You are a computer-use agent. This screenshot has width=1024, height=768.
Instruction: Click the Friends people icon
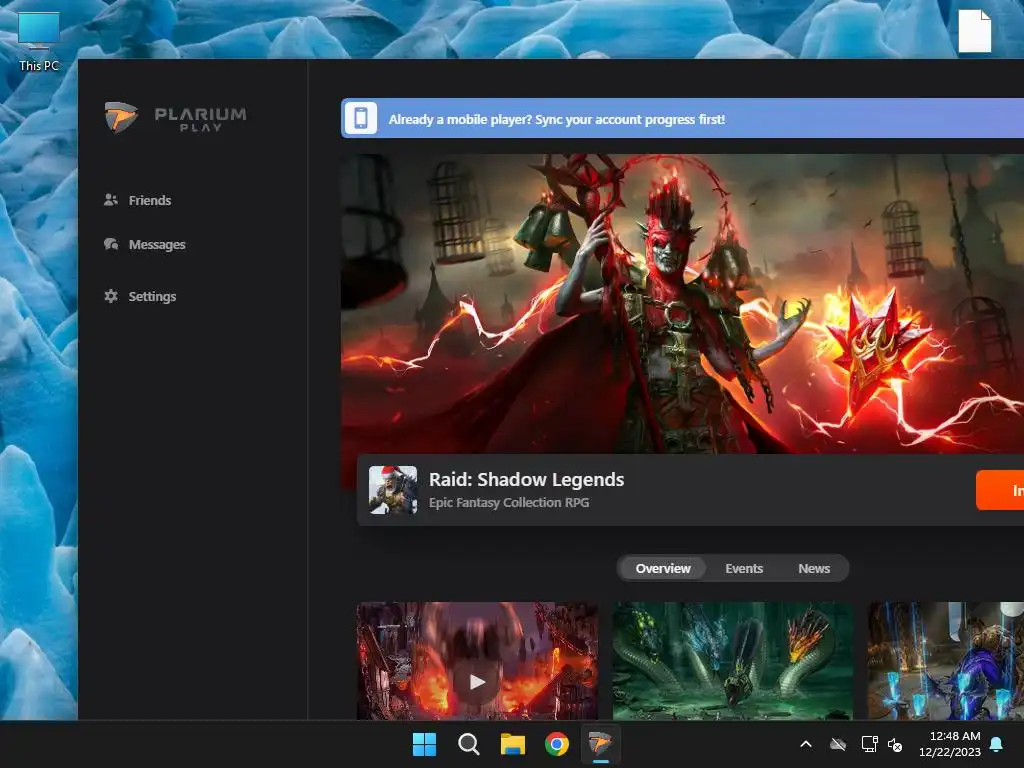click(x=111, y=200)
